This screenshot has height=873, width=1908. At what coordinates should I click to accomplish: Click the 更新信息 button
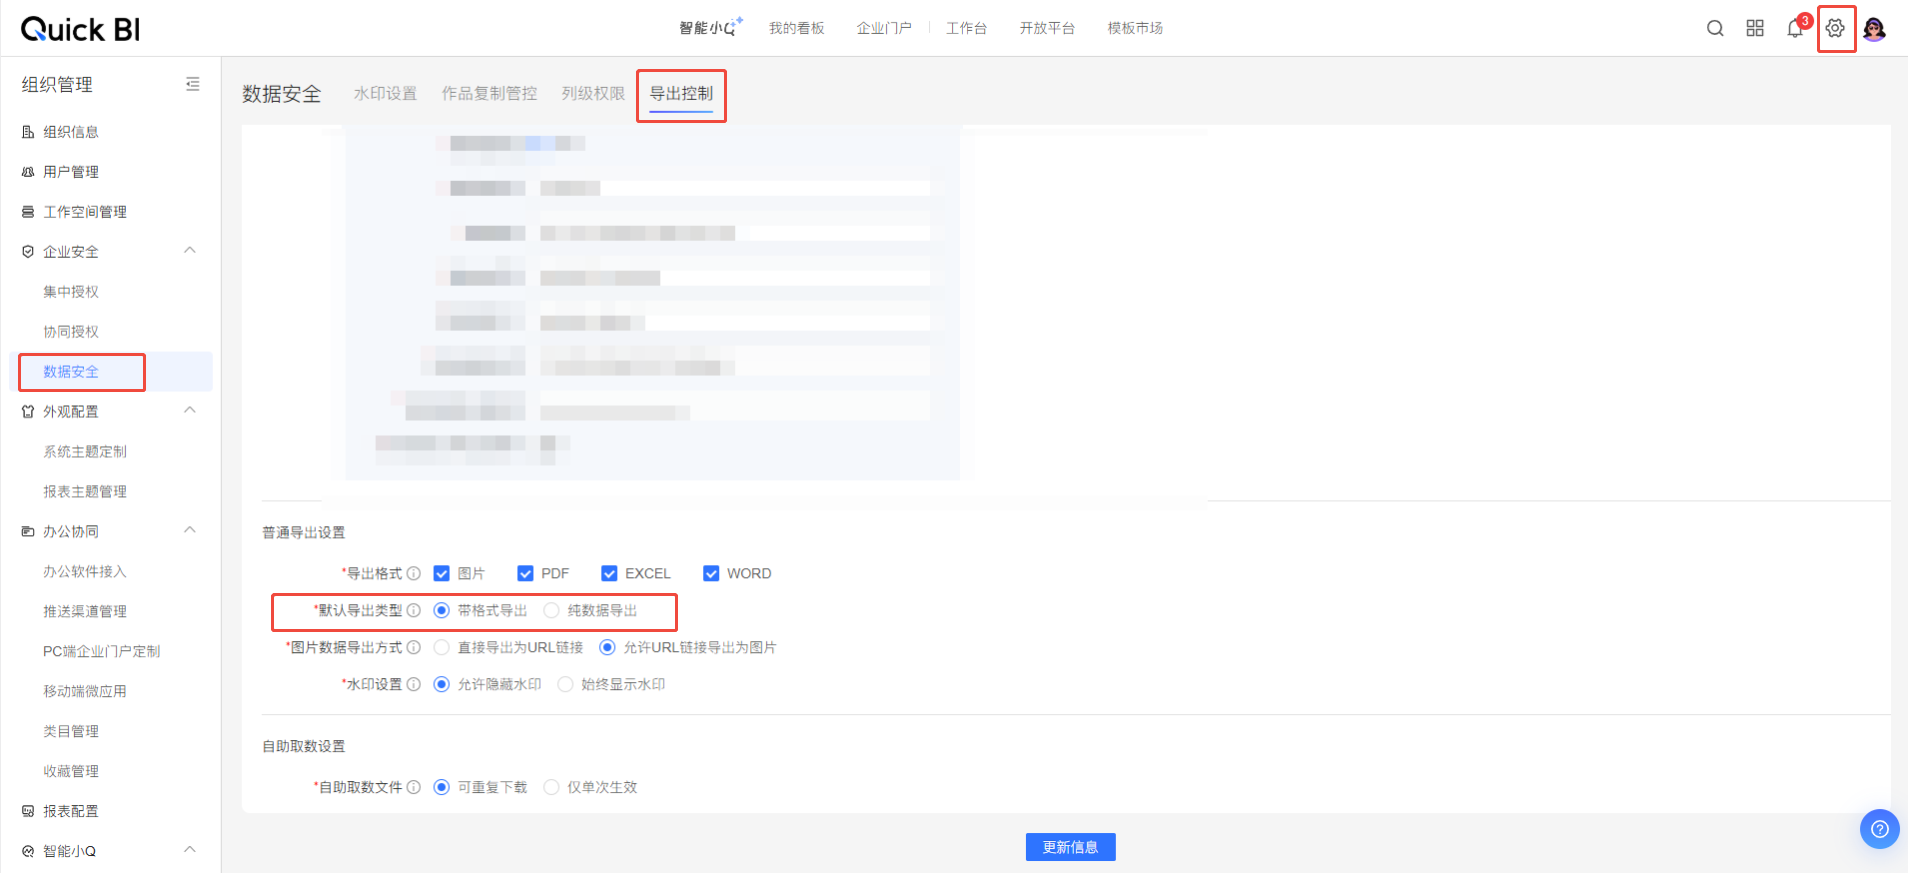coord(1070,847)
